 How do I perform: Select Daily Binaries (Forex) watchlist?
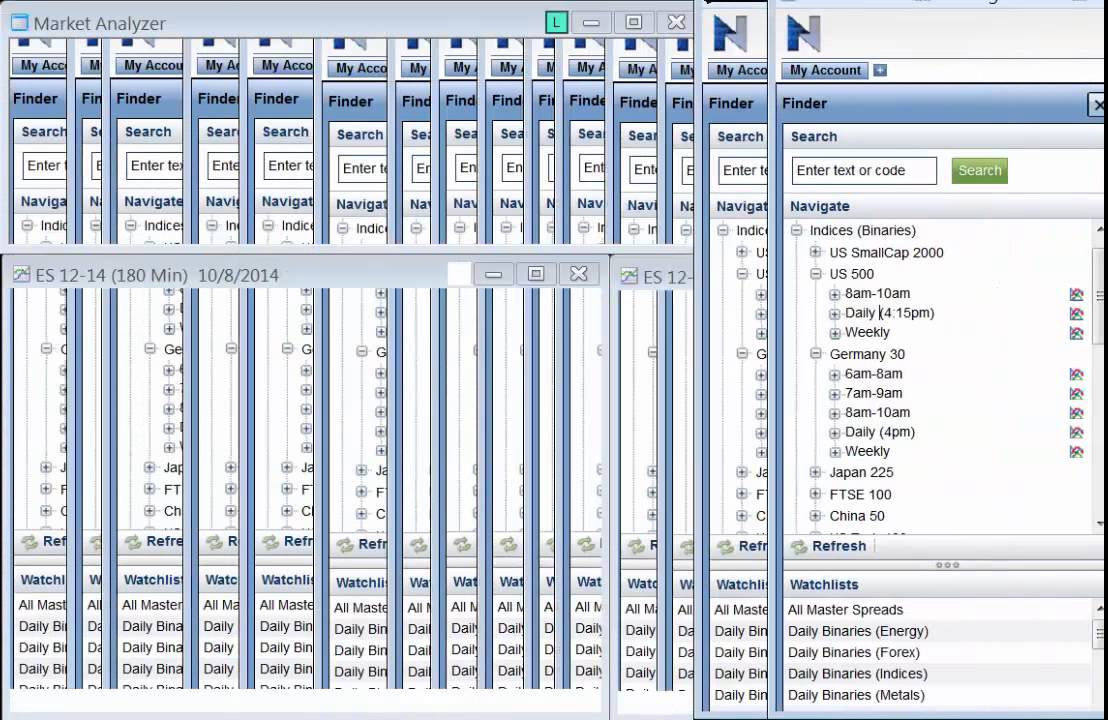click(854, 652)
